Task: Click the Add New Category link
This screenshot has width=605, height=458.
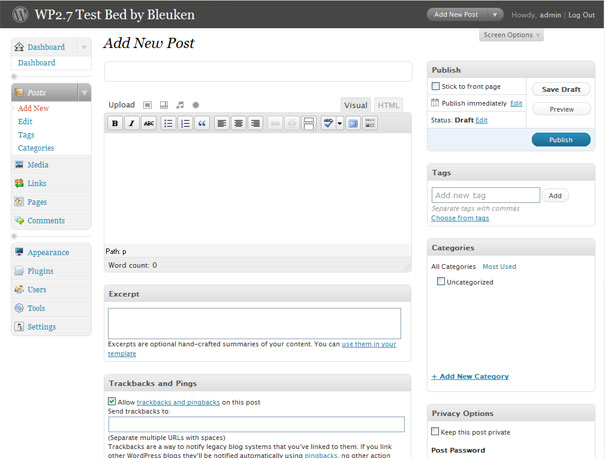Action: [x=470, y=376]
